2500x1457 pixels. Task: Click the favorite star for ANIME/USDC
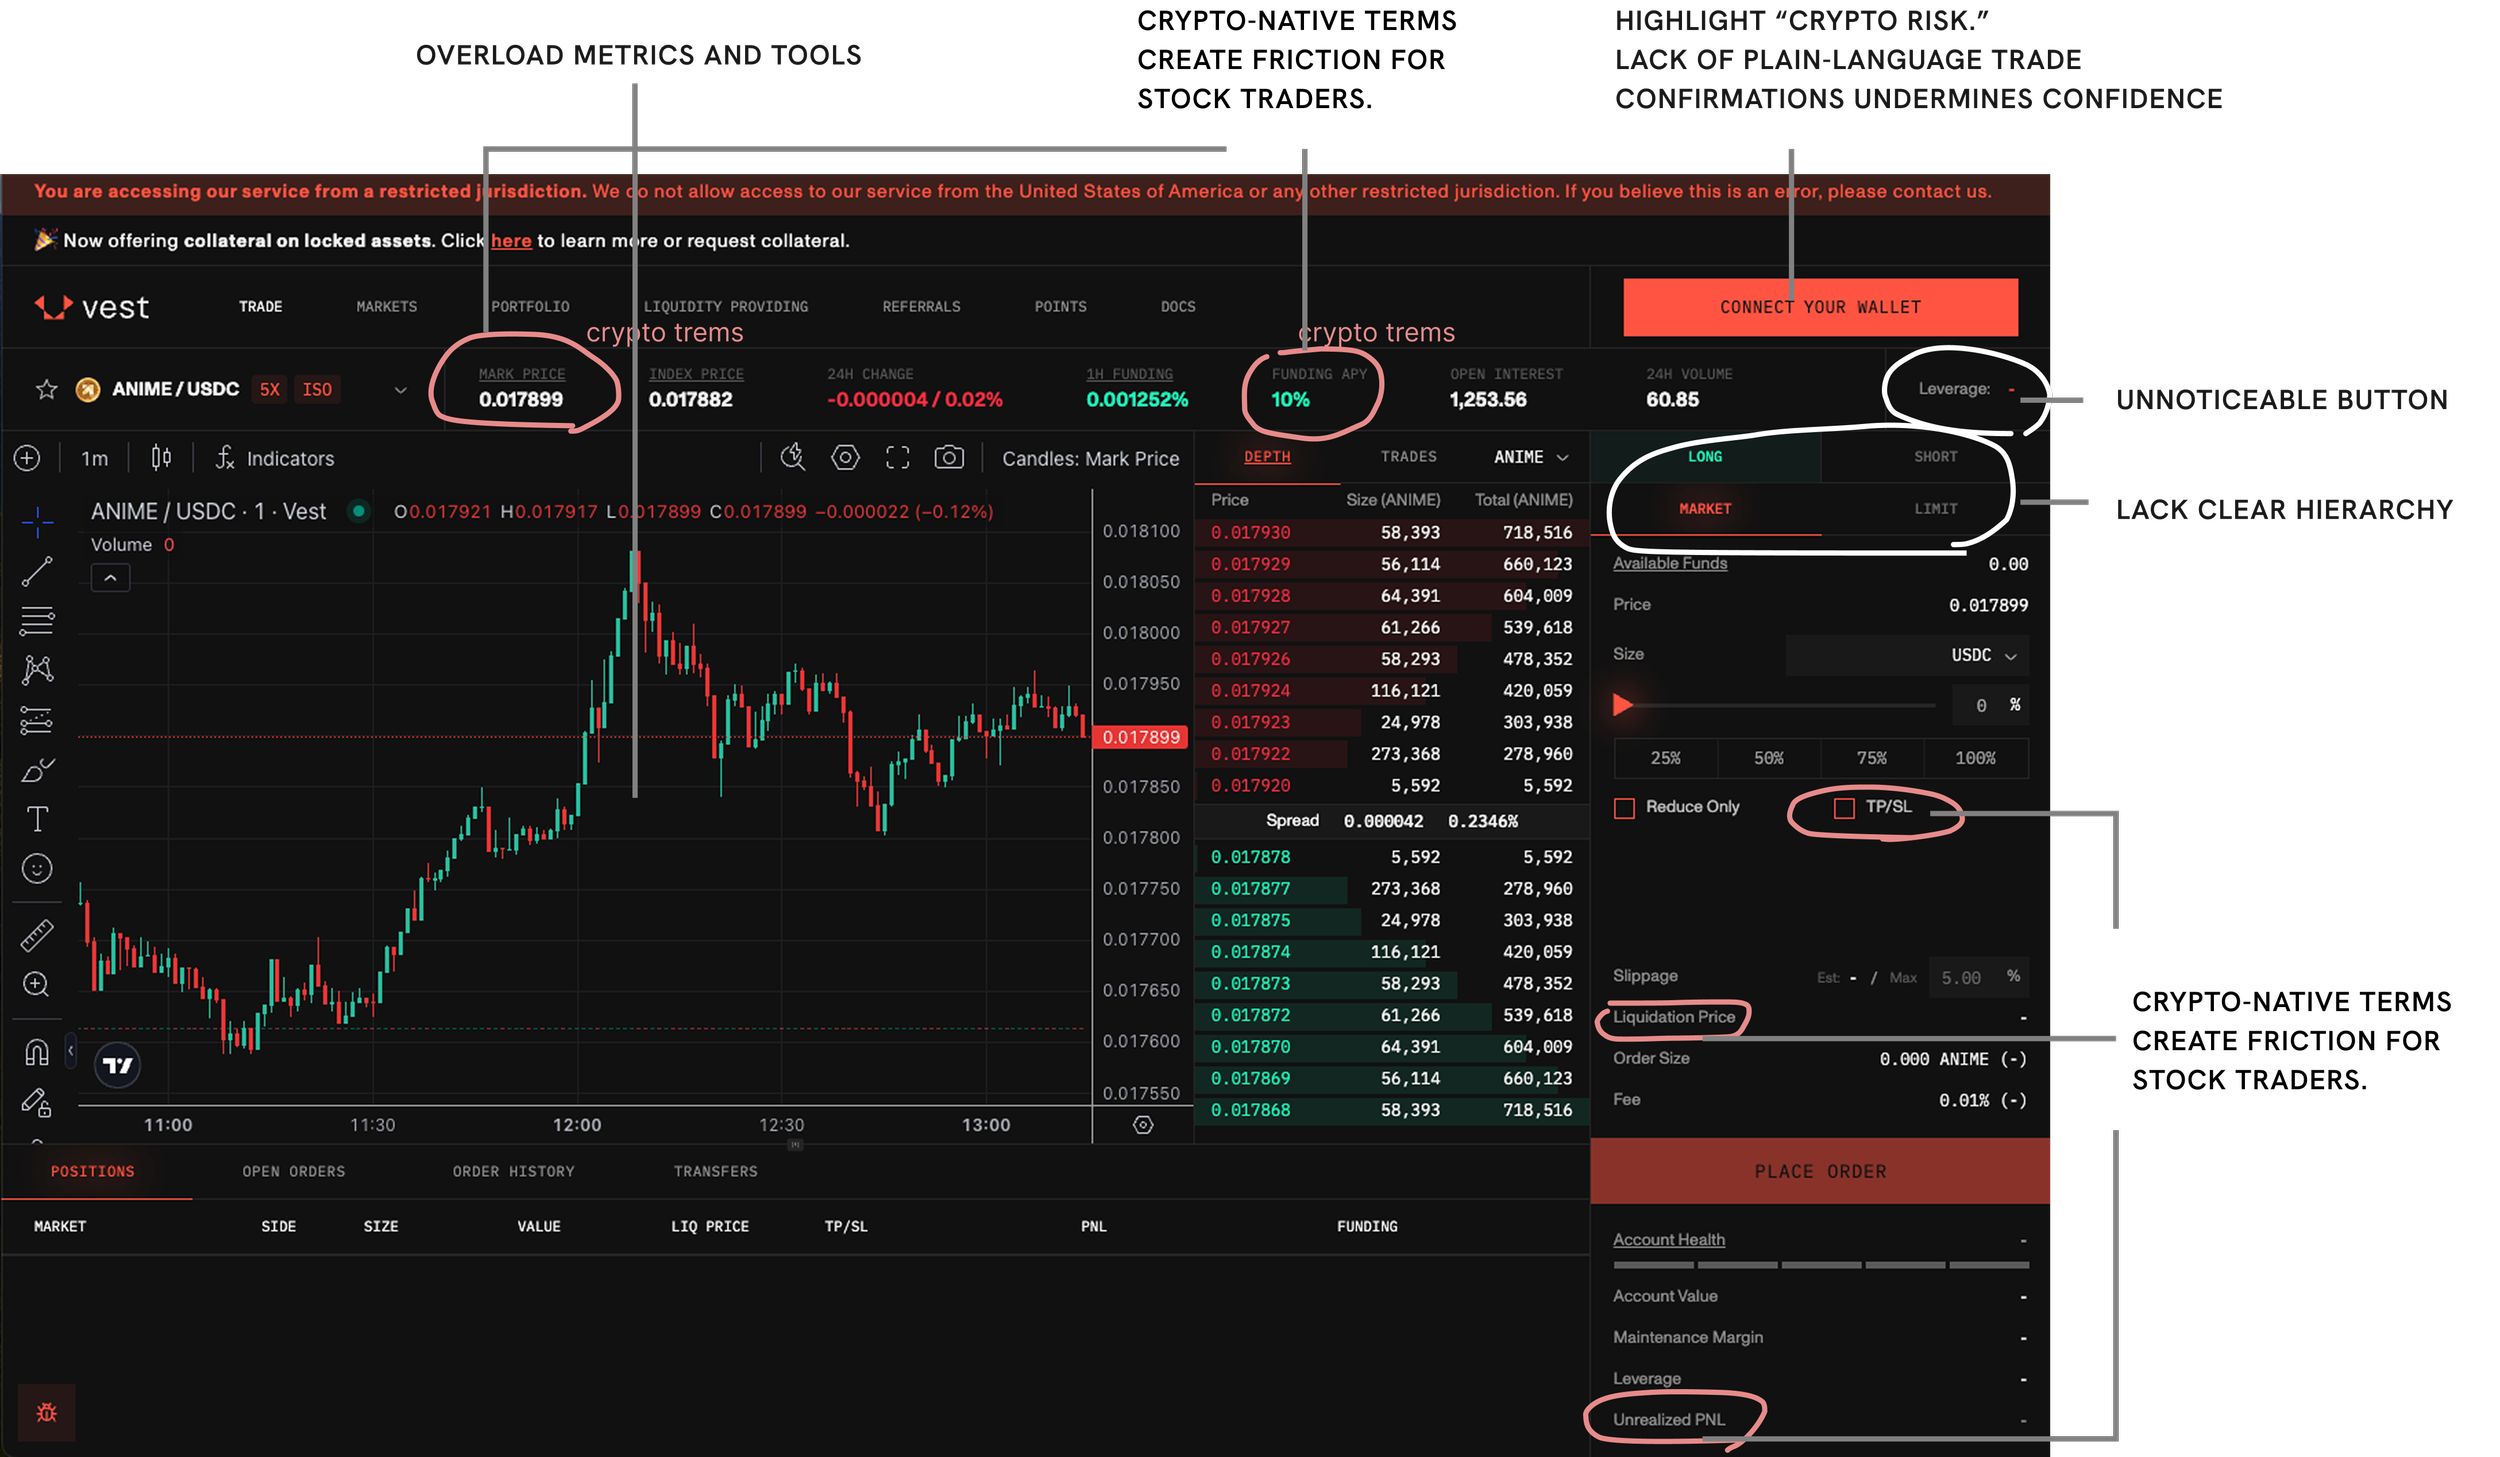(46, 390)
